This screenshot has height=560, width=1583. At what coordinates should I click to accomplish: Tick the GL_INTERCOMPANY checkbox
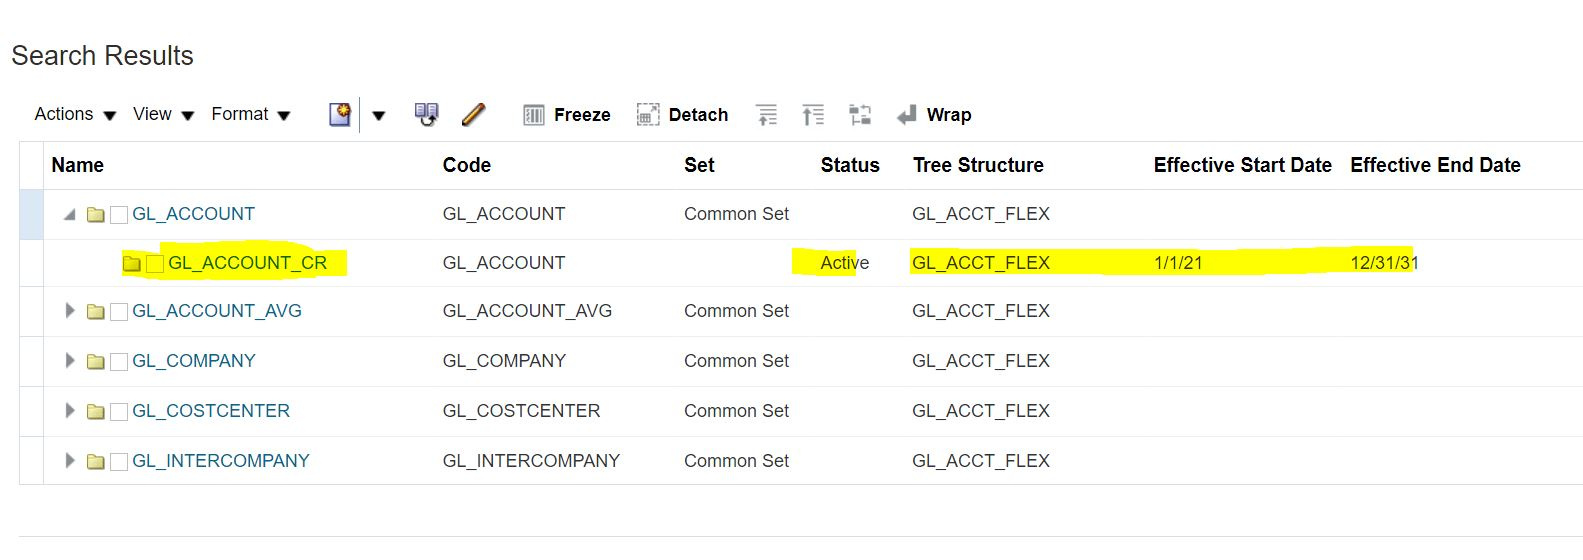(x=119, y=462)
